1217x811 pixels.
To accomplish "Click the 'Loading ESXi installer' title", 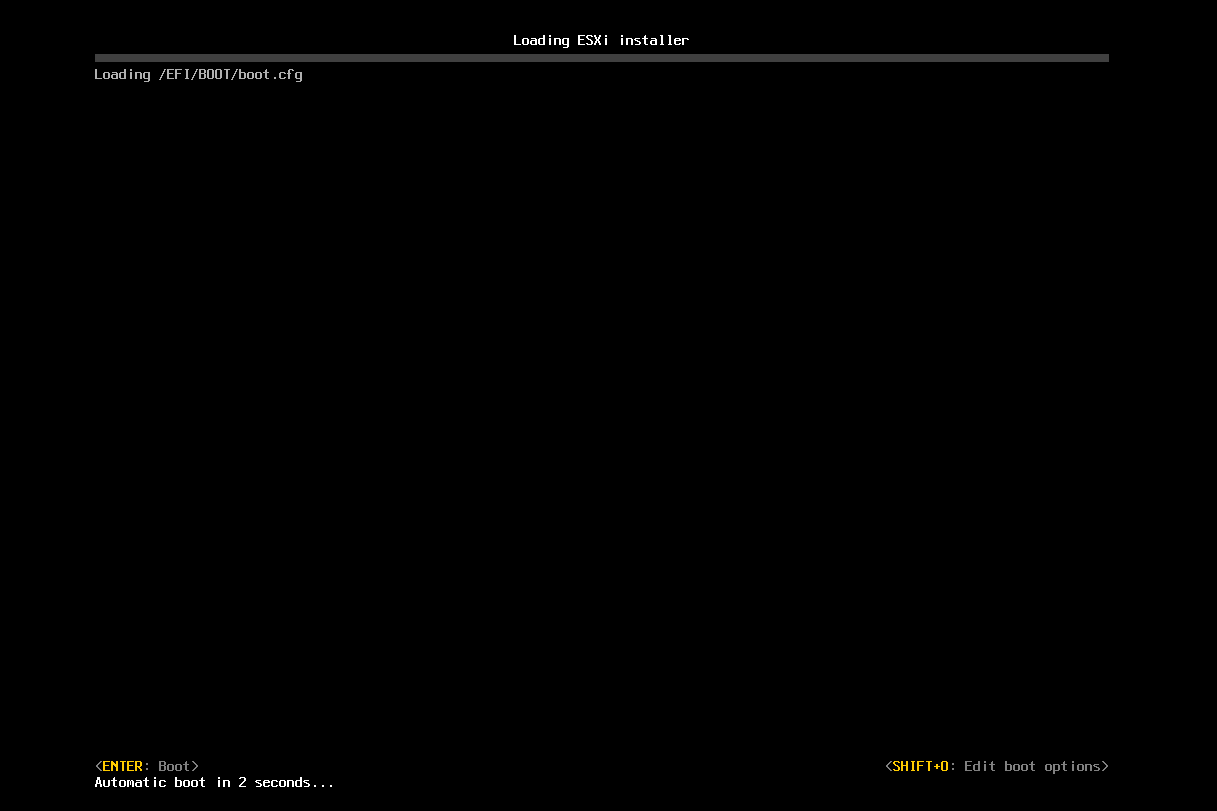I will (601, 40).
